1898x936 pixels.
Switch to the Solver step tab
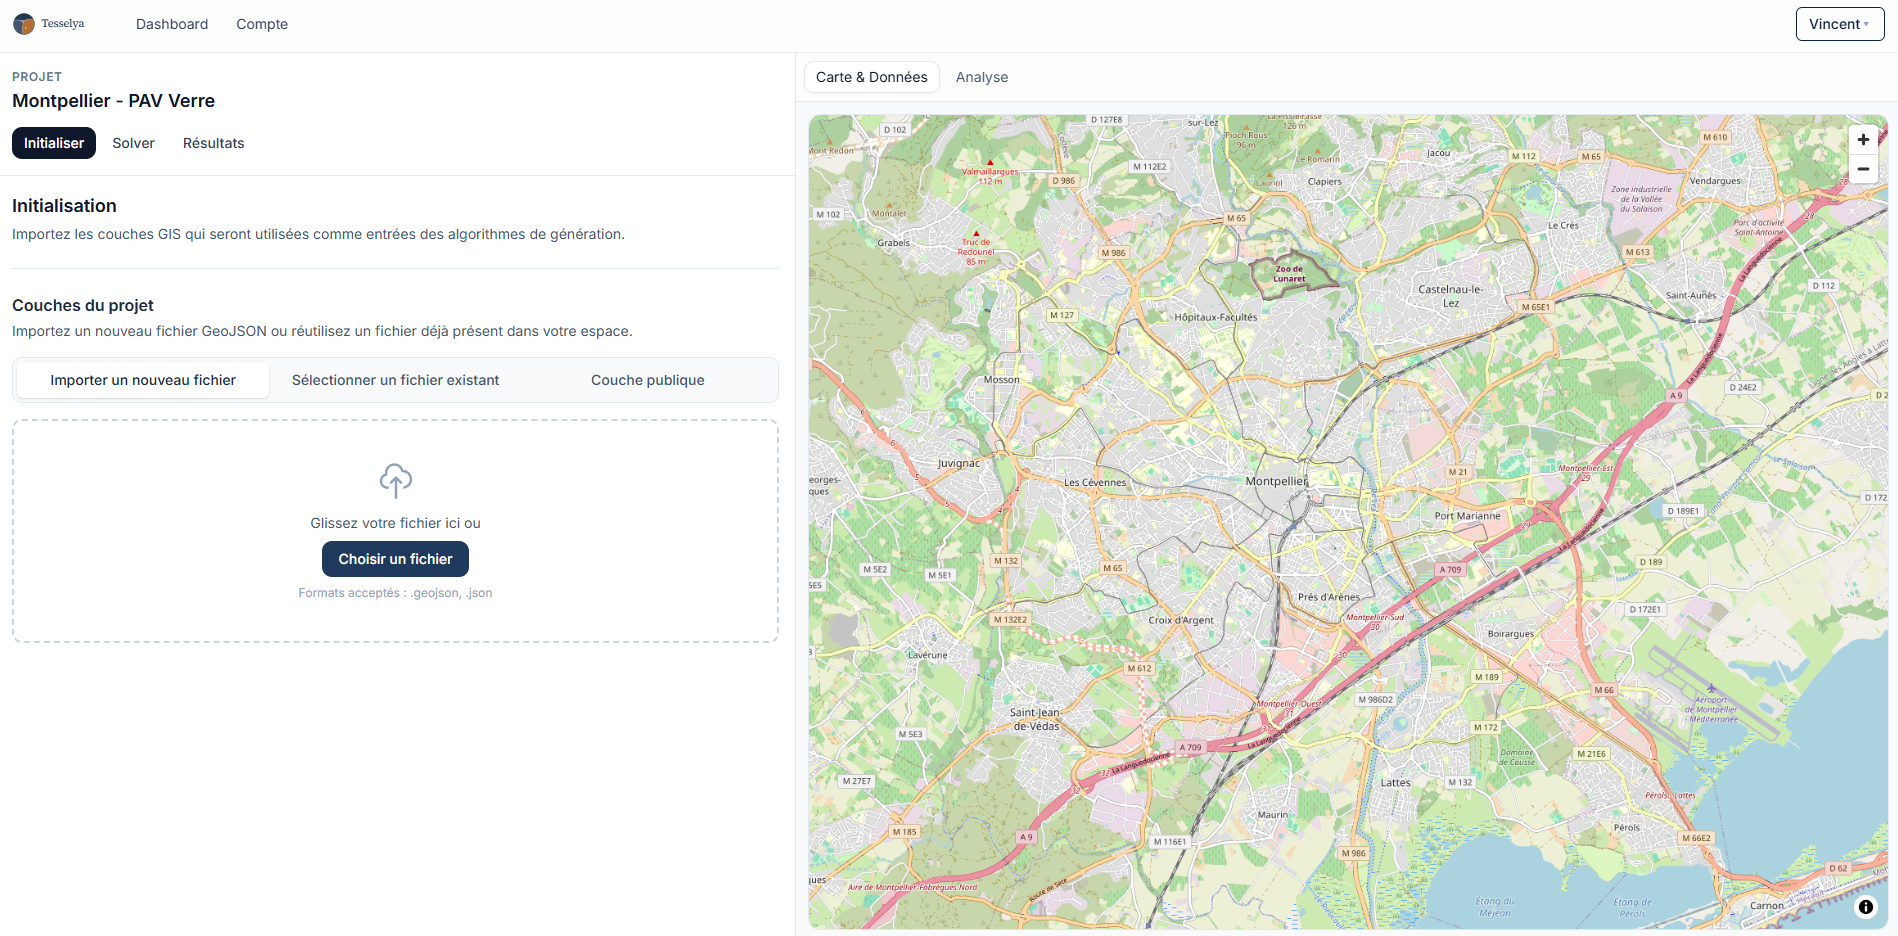point(133,143)
